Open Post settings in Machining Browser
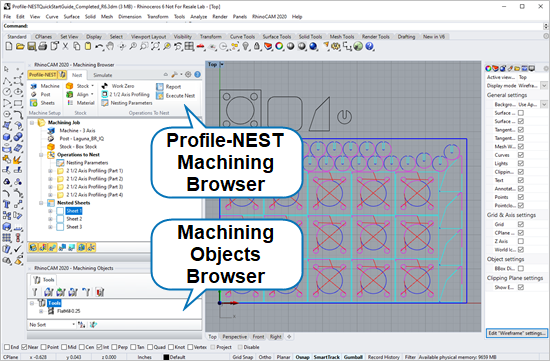550x361 pixels. point(41,94)
